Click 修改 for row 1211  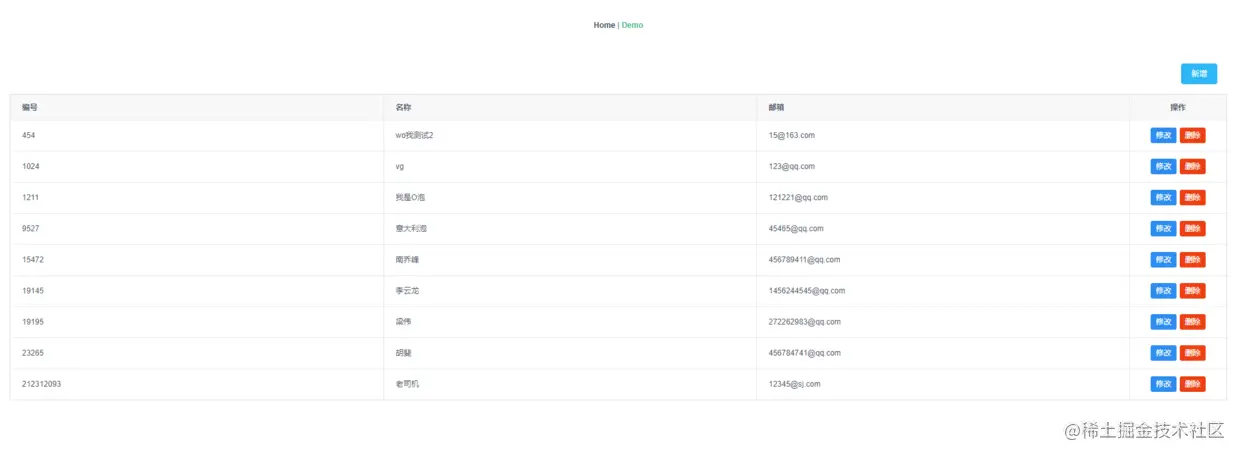tap(1163, 197)
